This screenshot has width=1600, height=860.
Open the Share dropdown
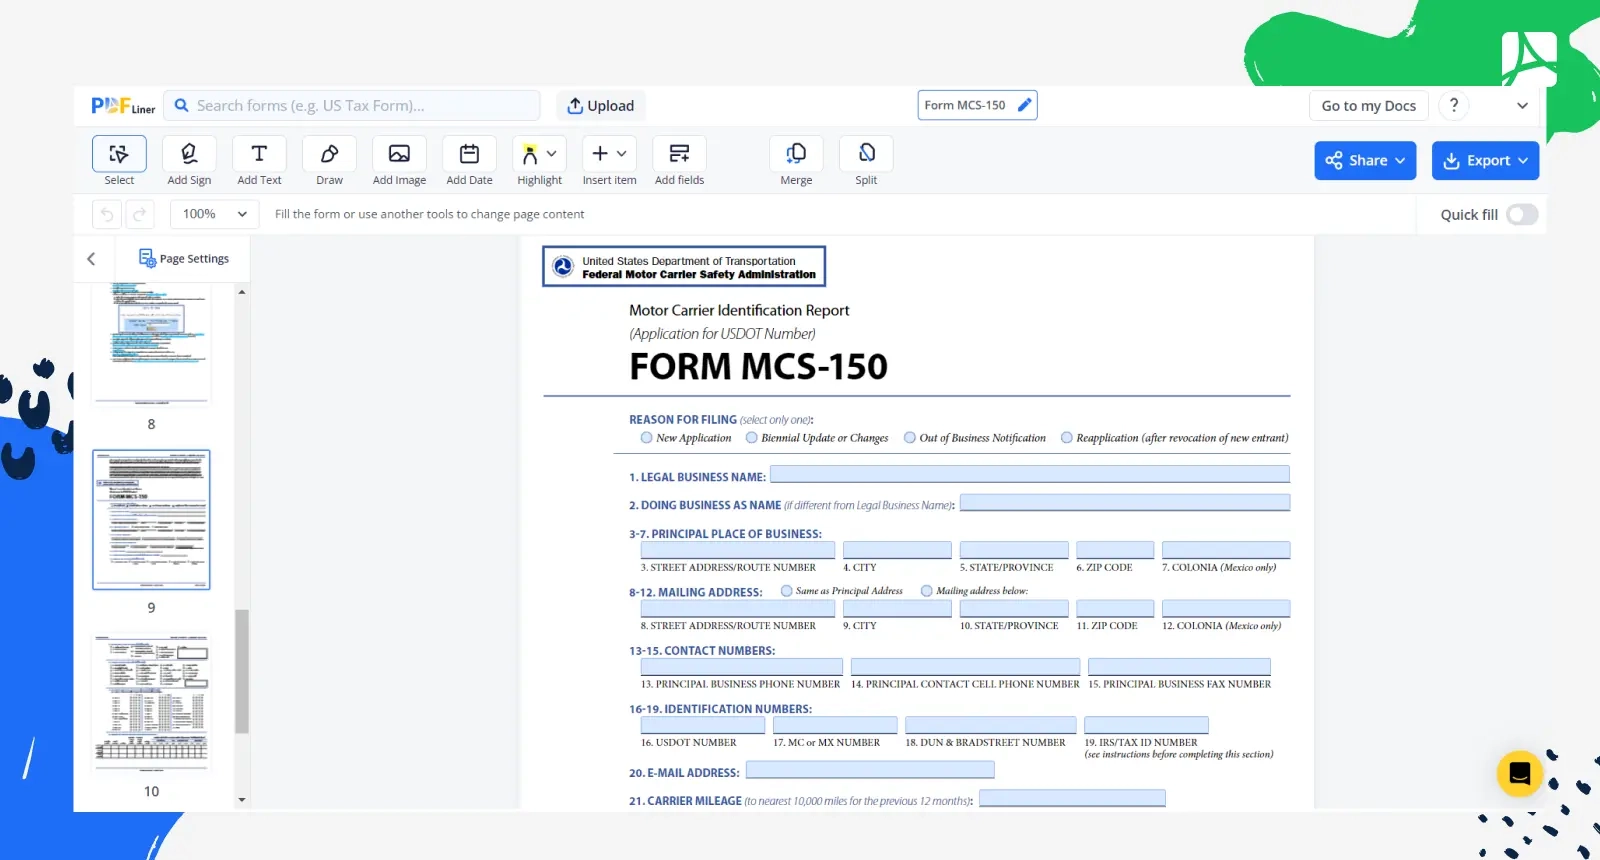point(1365,160)
